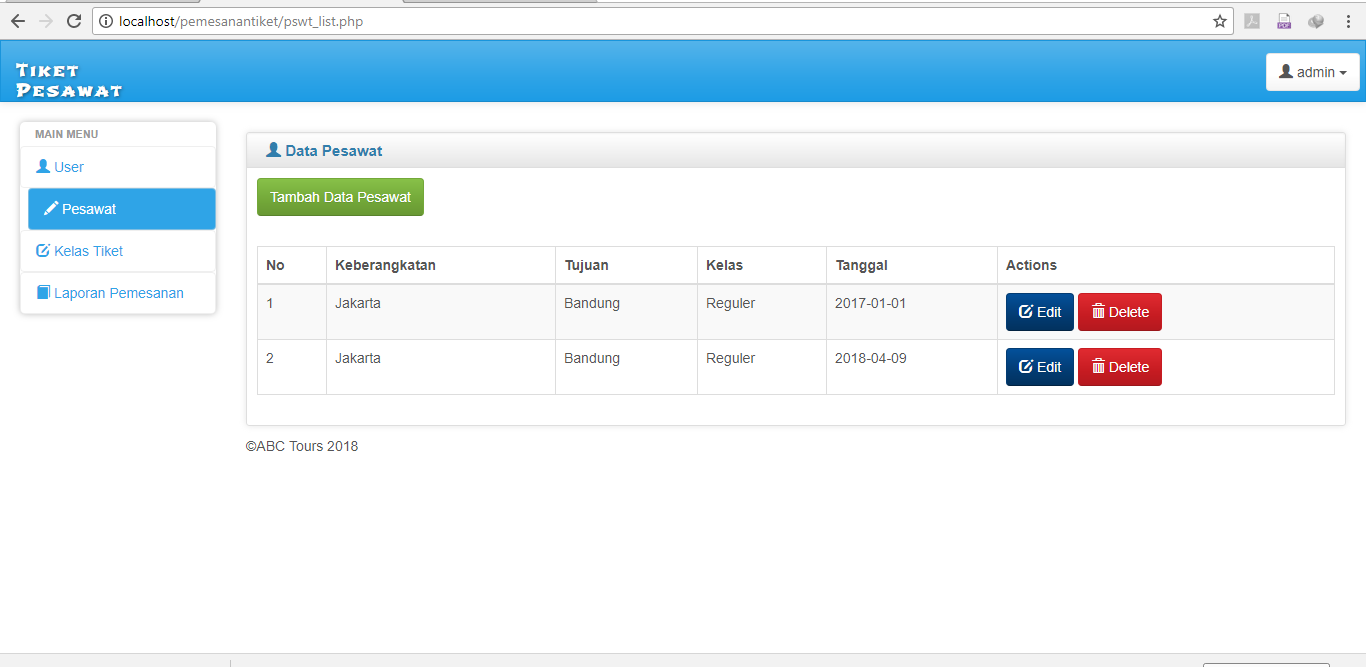Edit the flight dated 2018-04-09
This screenshot has height=667, width=1366.
pos(1039,367)
